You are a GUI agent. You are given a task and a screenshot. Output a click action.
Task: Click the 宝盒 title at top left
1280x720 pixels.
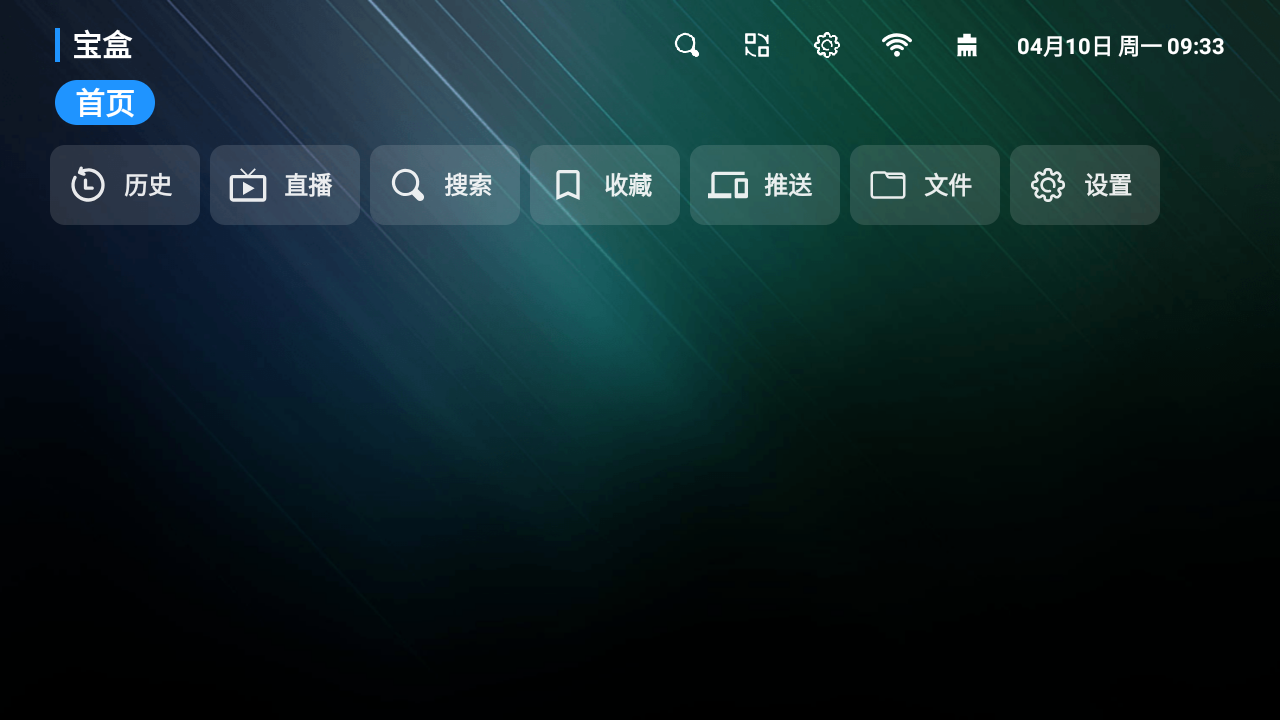click(103, 45)
